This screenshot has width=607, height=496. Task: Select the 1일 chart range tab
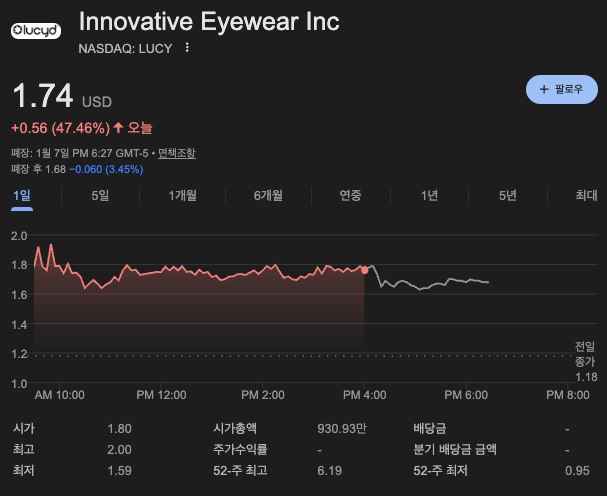click(22, 196)
